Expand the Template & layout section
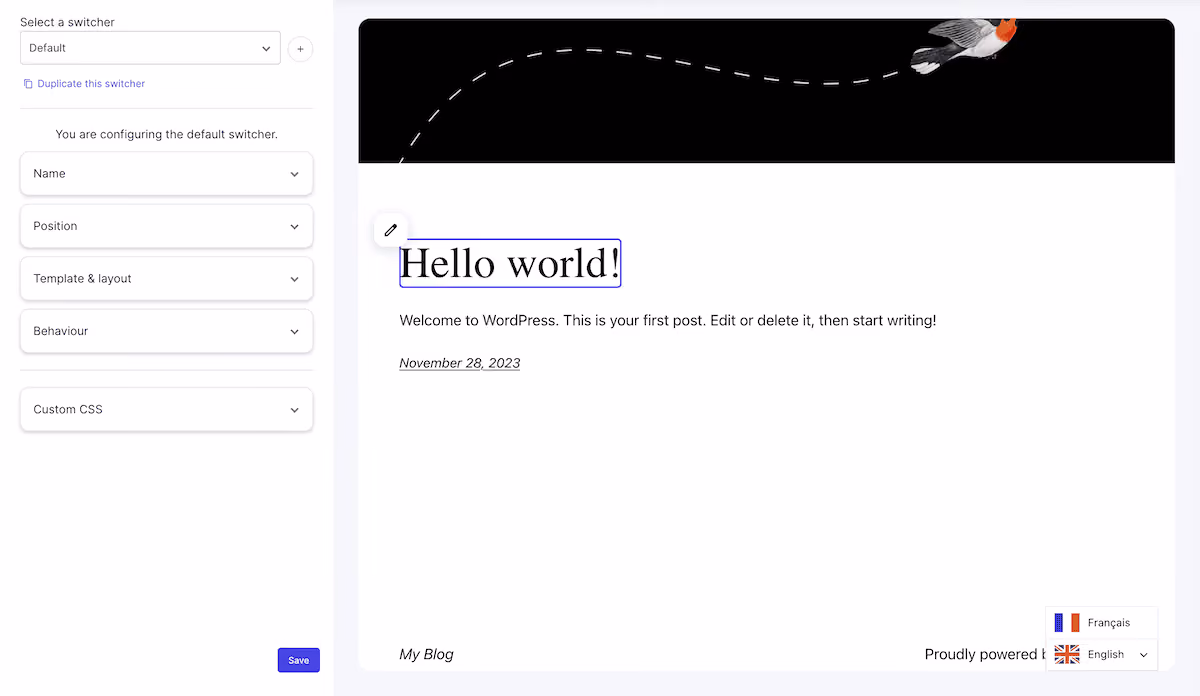Screen dimensions: 1200x696 tap(166, 279)
